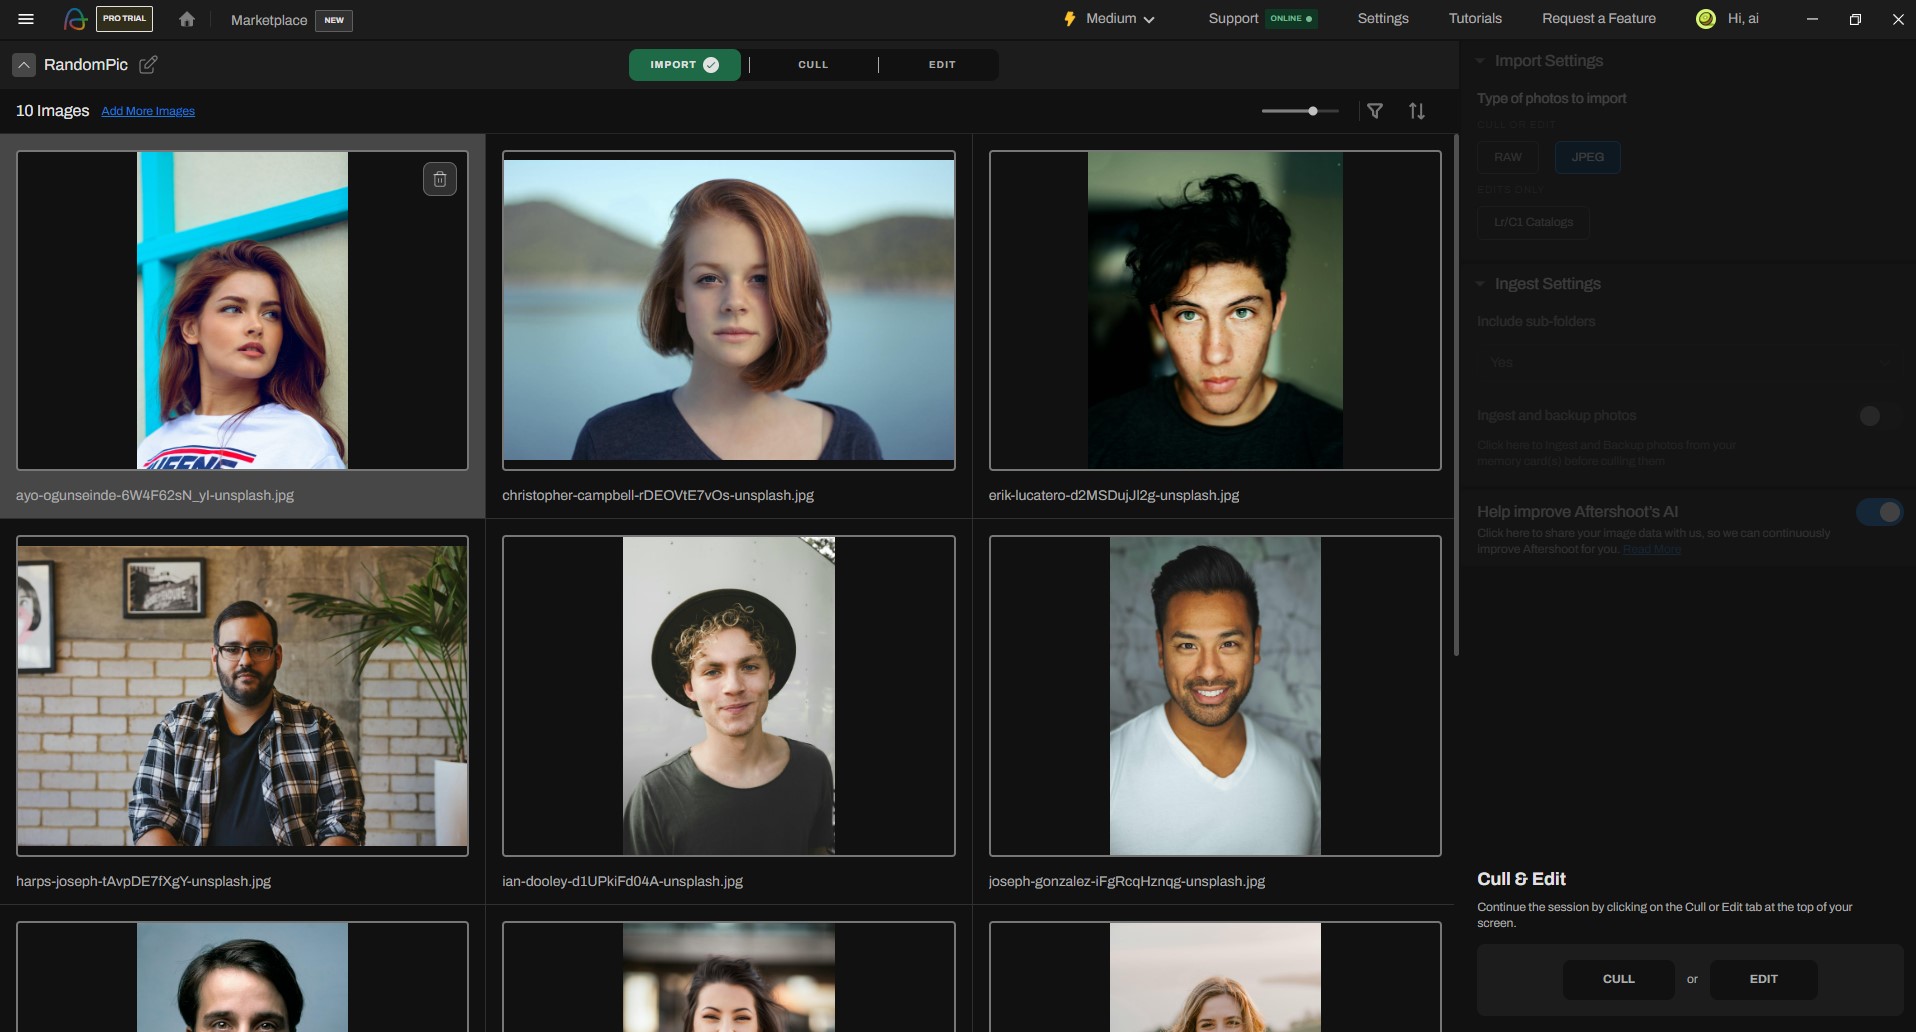Click the image grid vertical scrollbar
This screenshot has height=1032, width=1916.
point(1456,395)
